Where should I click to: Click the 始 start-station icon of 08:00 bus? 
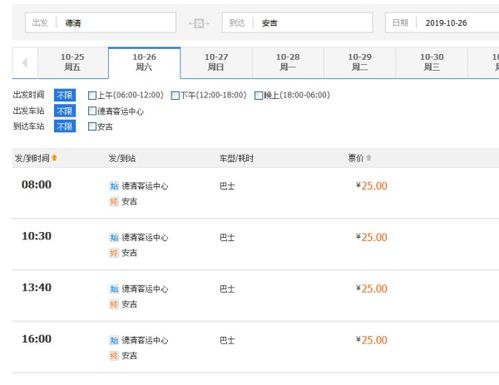pos(114,186)
